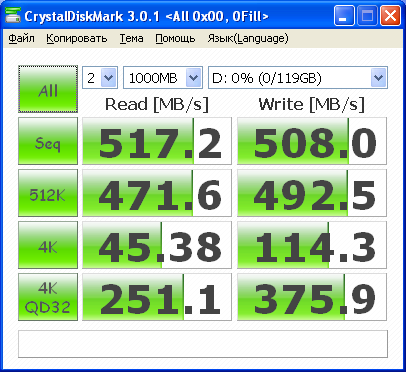406x372 pixels.
Task: Open the Тема menu
Action: [x=132, y=38]
